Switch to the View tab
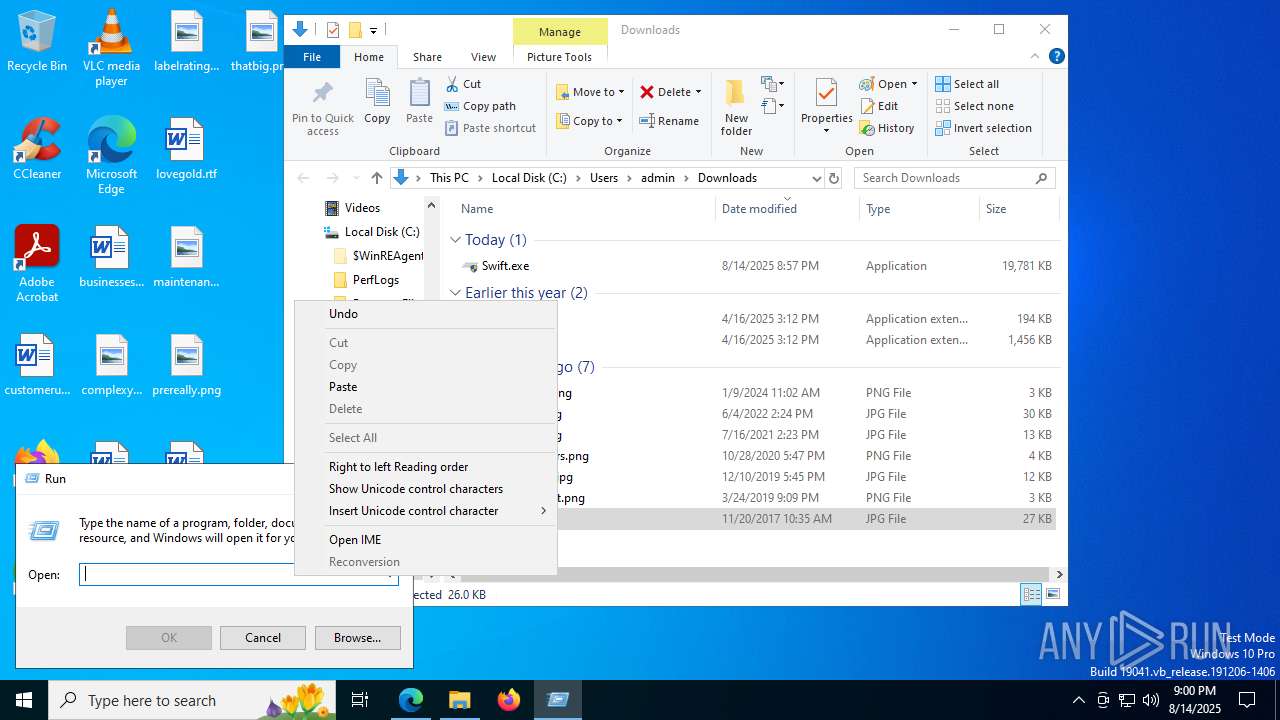The image size is (1280, 720). [x=483, y=57]
